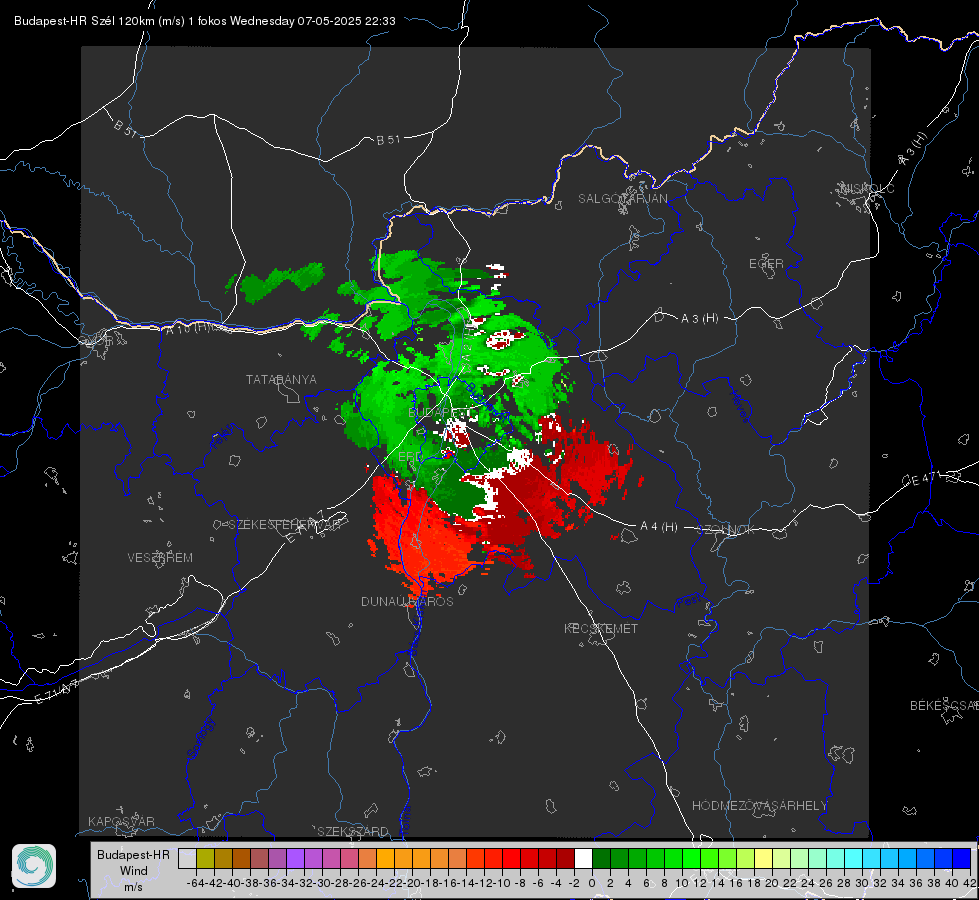Click the SZEKSZÁRD city label
Screen dimensions: 979x900
pos(353,831)
